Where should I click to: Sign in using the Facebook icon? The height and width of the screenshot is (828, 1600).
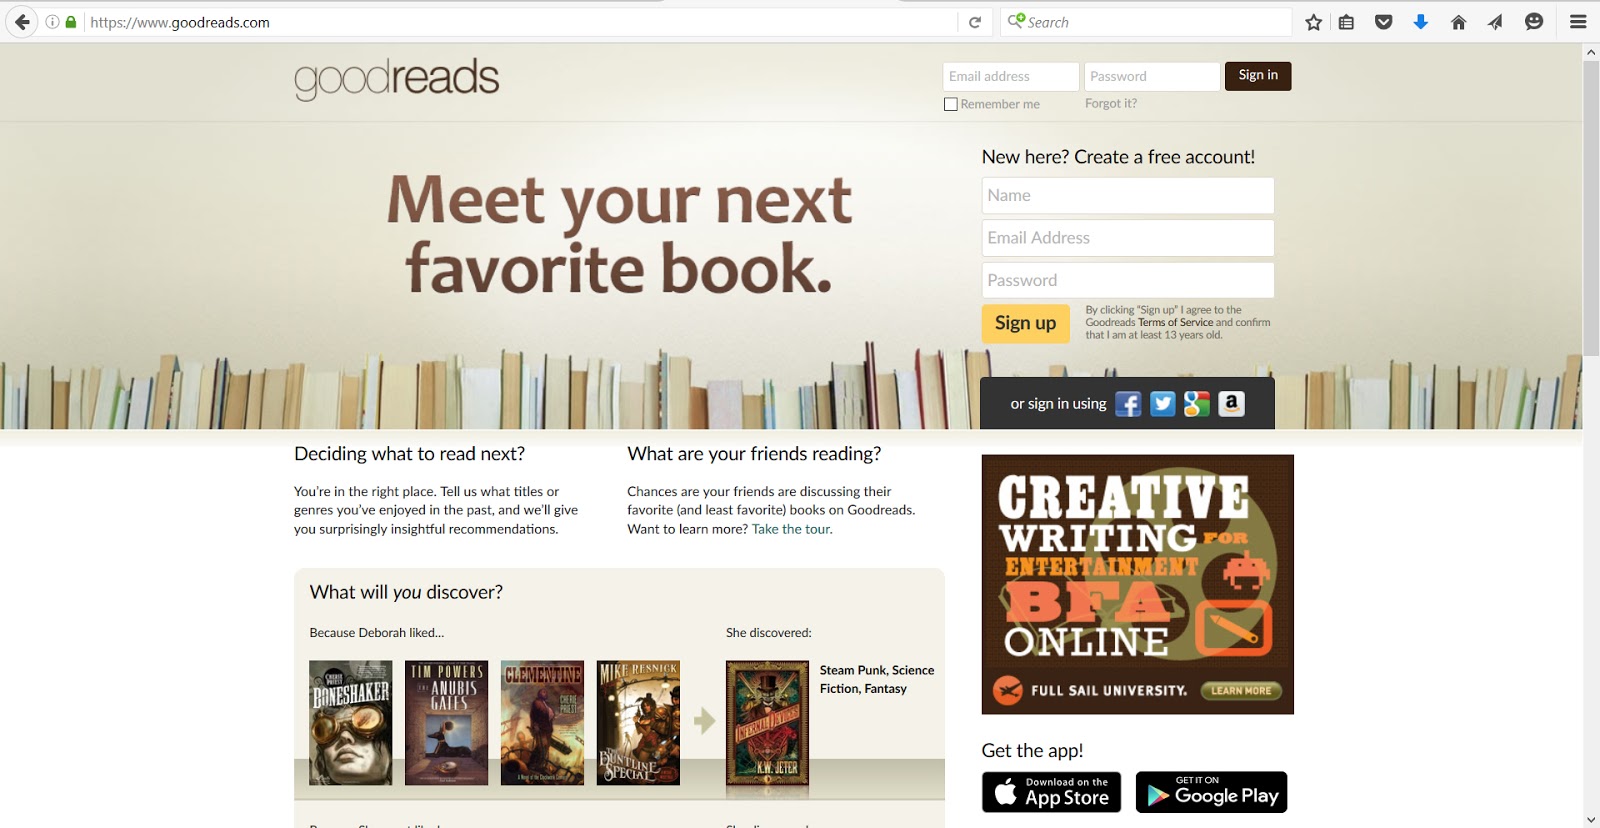1128,404
